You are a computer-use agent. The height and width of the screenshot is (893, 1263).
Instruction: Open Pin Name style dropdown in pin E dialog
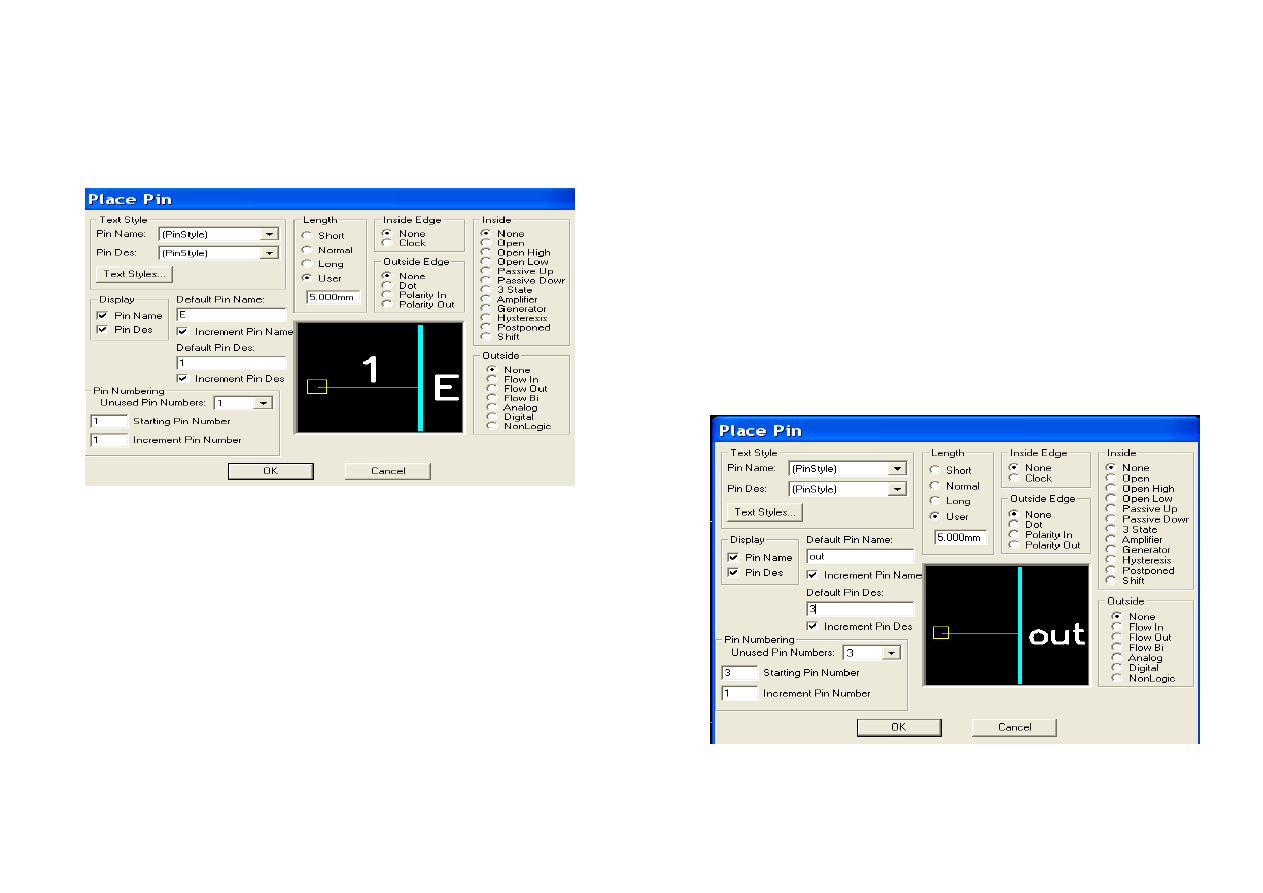pyautogui.click(x=268, y=234)
